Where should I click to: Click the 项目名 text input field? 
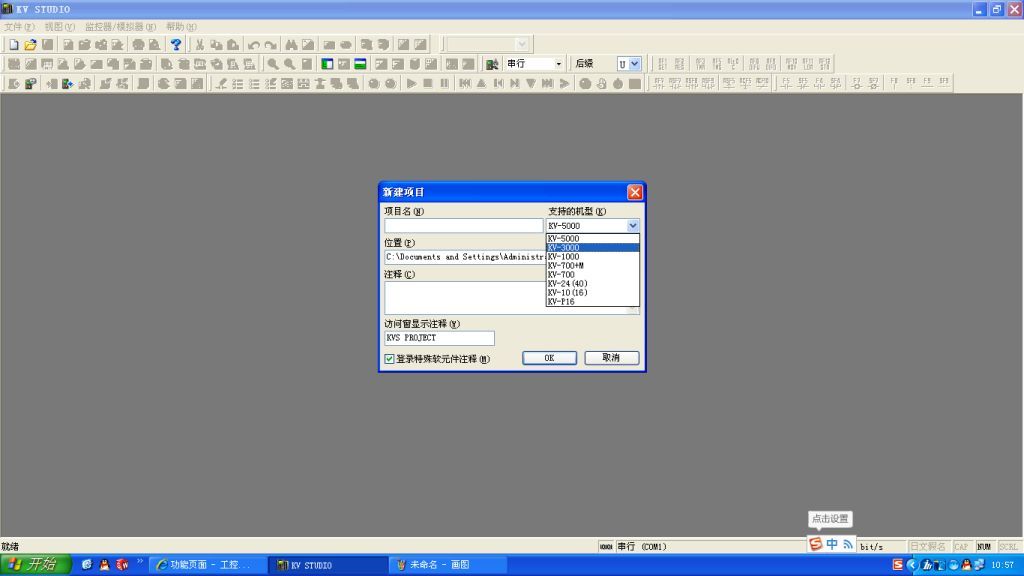pos(463,226)
